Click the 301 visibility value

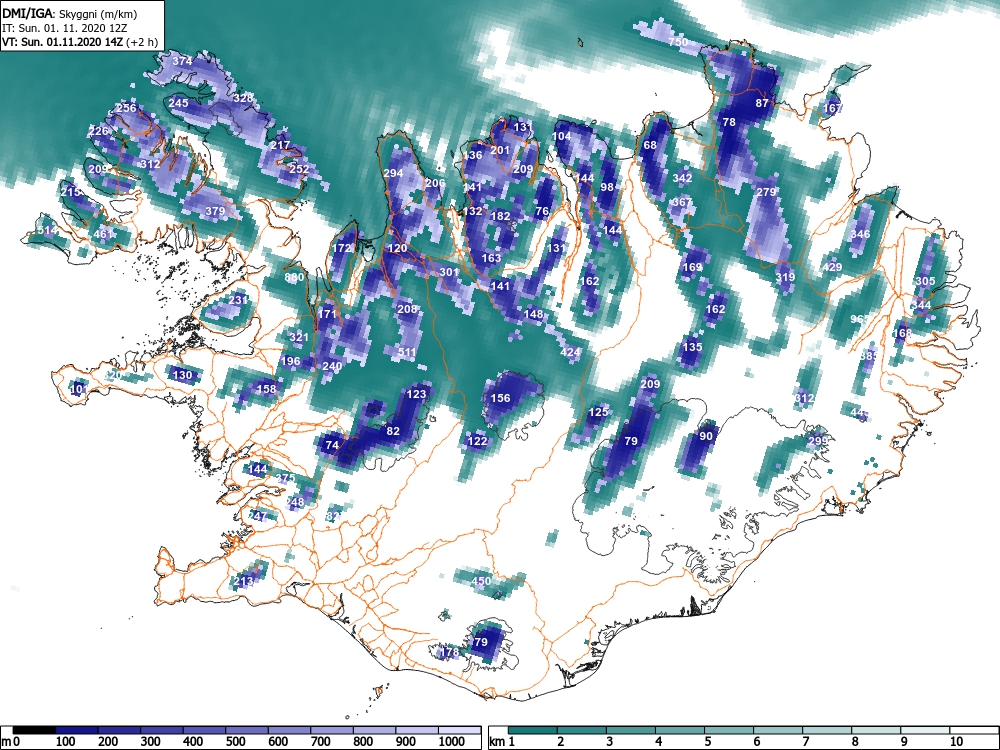[x=449, y=272]
